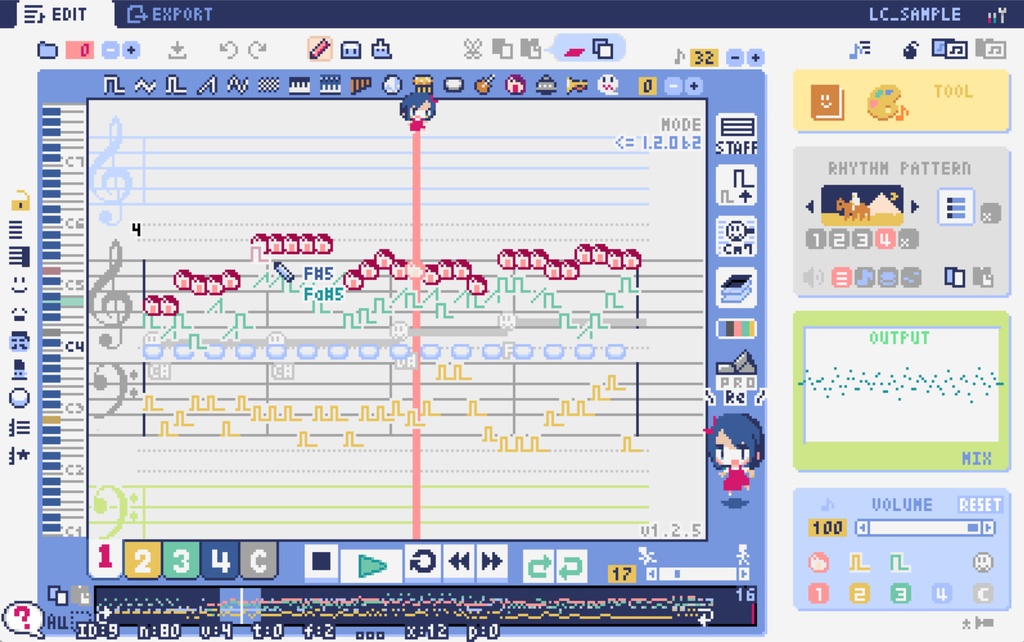Open the rhythm pattern list
The image size is (1024, 642).
(x=957, y=207)
